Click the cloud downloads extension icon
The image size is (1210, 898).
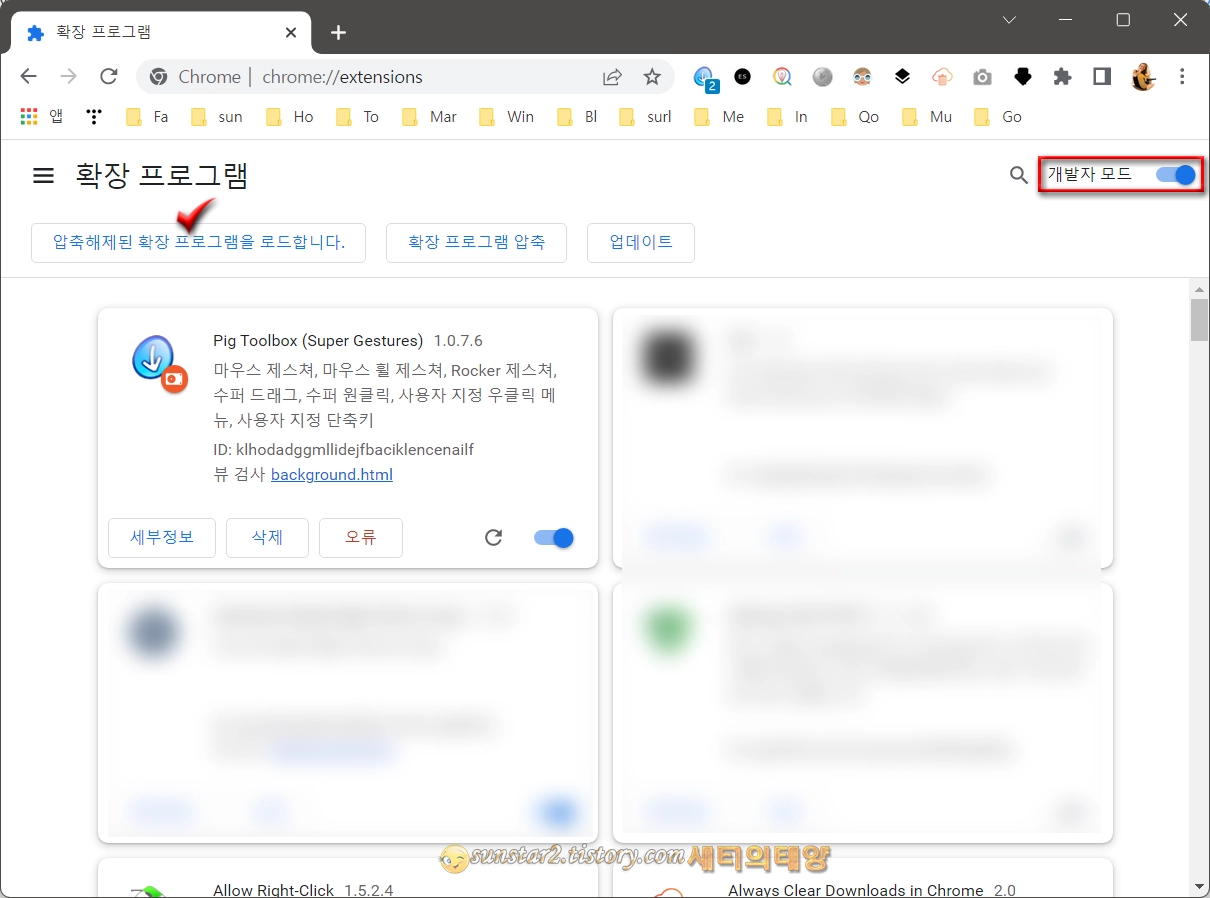pyautogui.click(x=942, y=76)
